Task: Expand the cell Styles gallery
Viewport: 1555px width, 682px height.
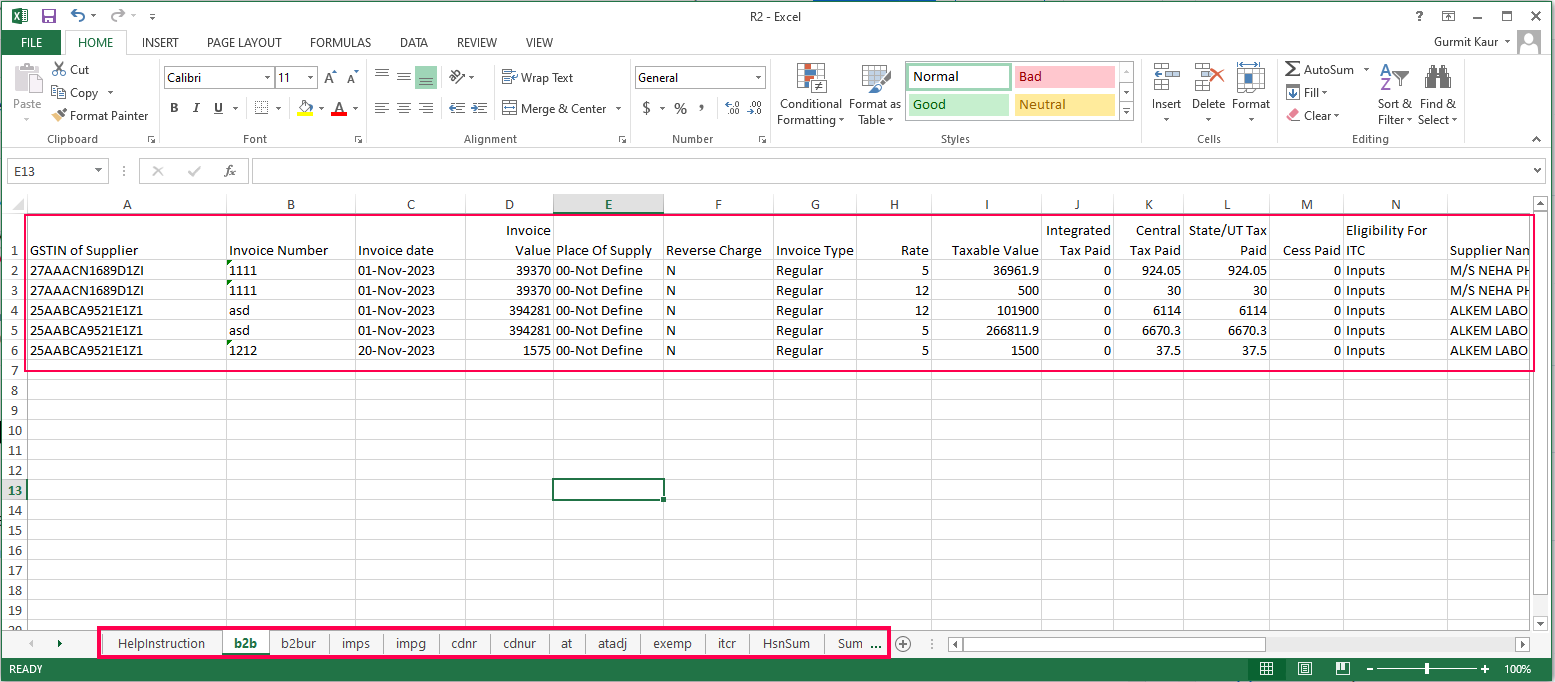Action: click(x=1127, y=113)
